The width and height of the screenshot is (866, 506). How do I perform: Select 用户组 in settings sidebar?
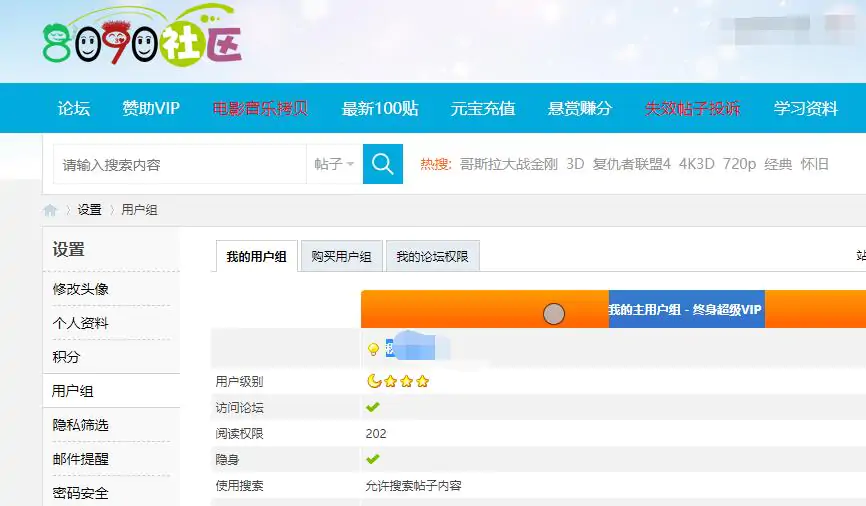click(72, 391)
